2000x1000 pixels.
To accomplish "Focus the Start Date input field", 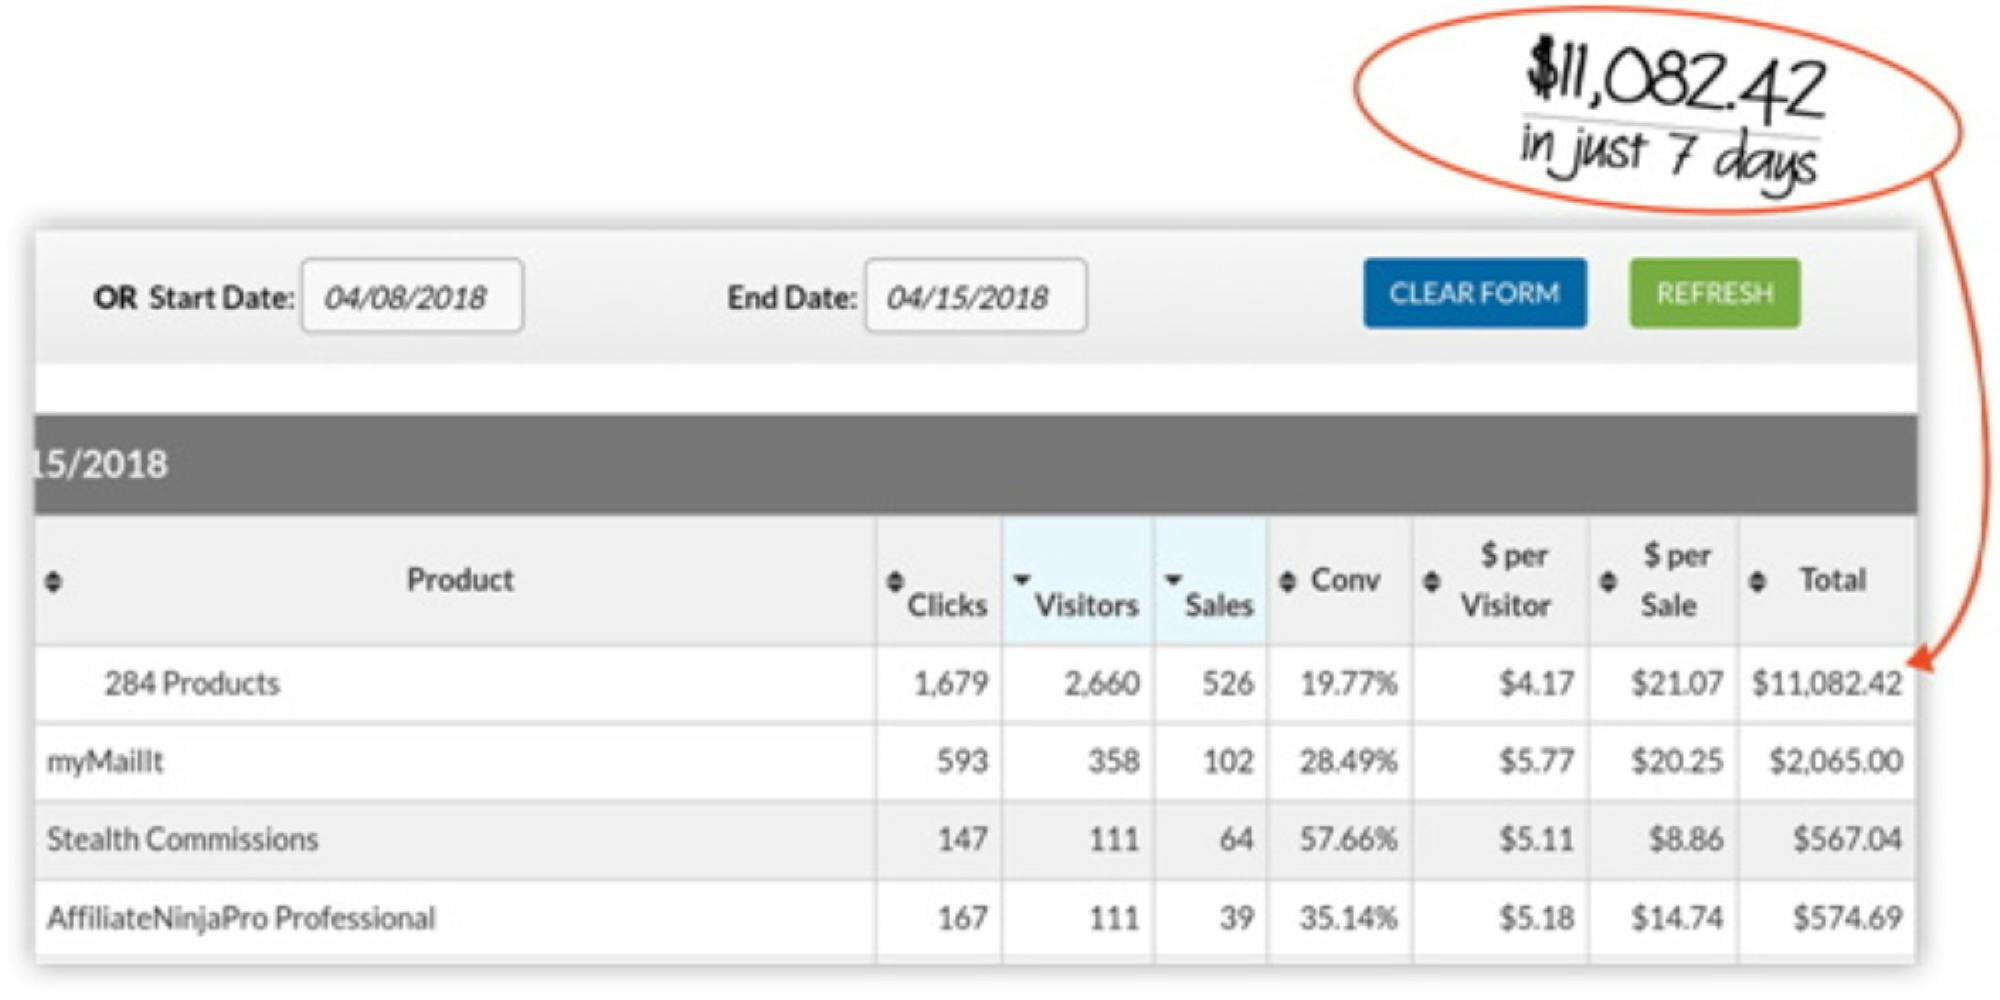I will (412, 296).
